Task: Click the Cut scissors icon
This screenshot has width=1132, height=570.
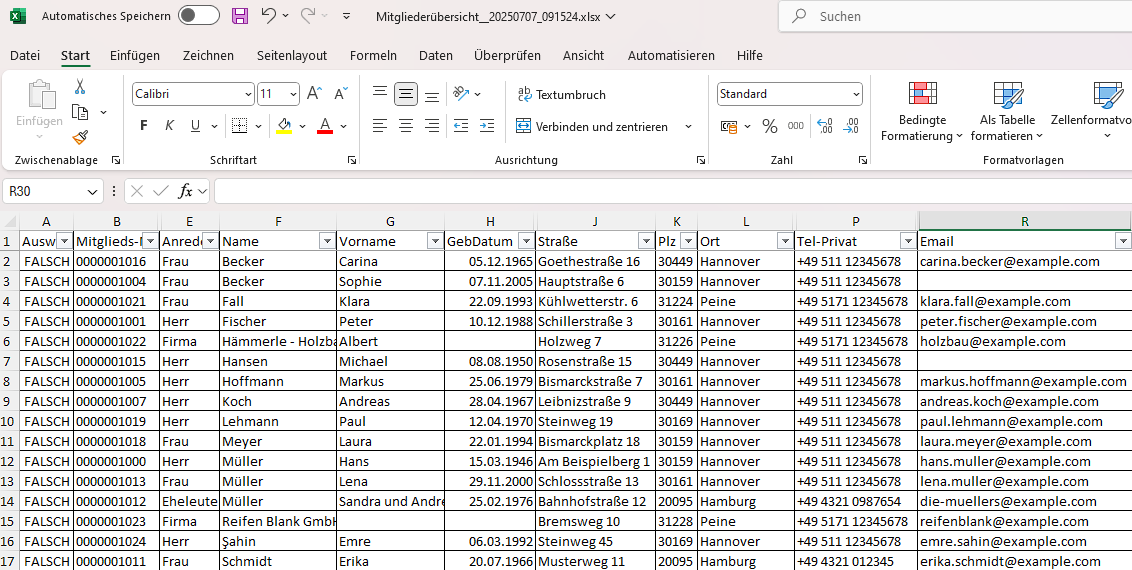Action: click(x=80, y=87)
